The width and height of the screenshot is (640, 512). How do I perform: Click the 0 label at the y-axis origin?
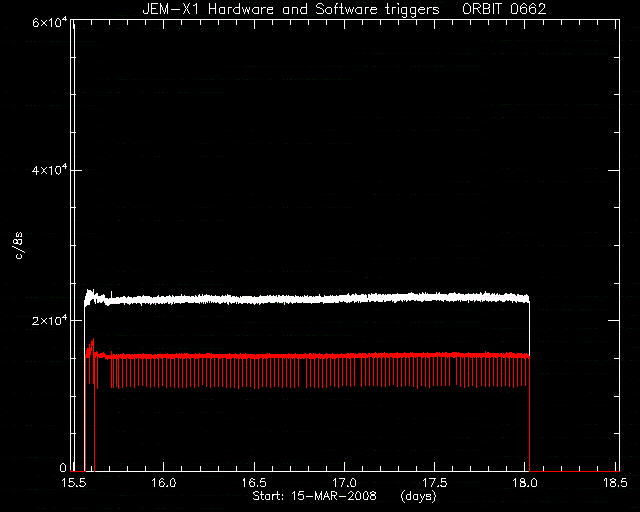[x=63, y=467]
